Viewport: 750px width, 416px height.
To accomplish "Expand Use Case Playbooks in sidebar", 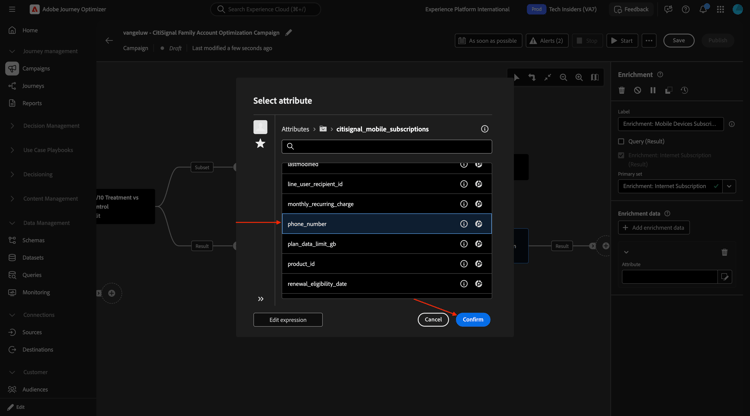I will (12, 150).
